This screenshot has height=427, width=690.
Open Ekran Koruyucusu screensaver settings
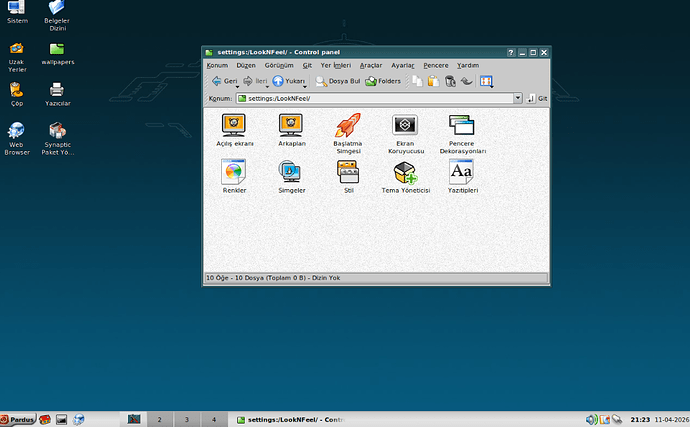tap(404, 127)
